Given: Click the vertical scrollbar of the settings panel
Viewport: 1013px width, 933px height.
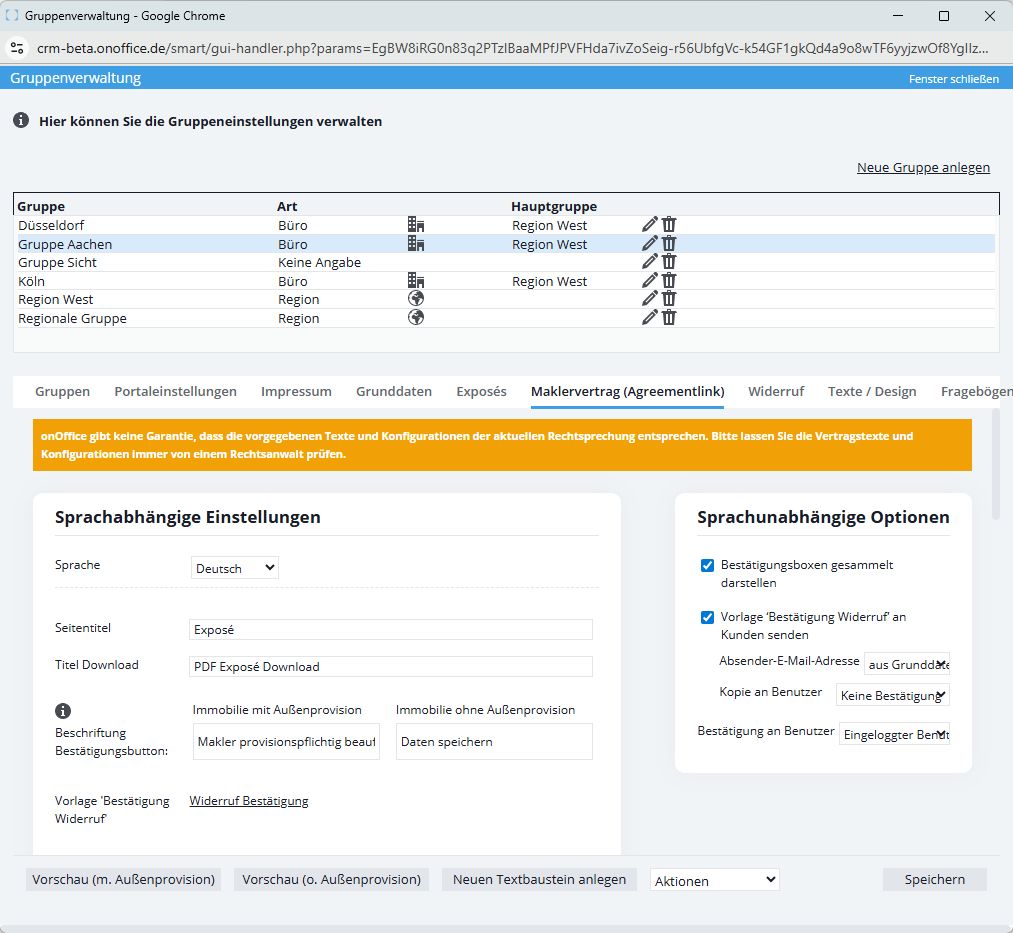Looking at the screenshot, I should (996, 463).
